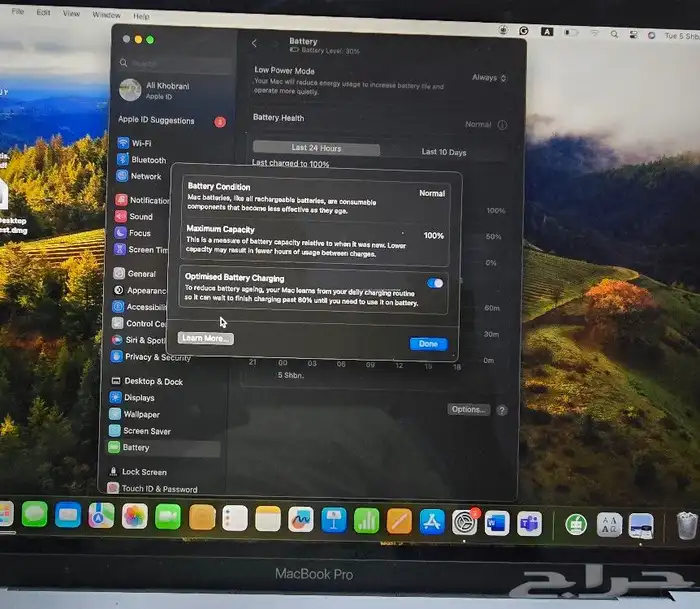Open App Store from the Dock
The width and height of the screenshot is (700, 609).
coord(432,521)
